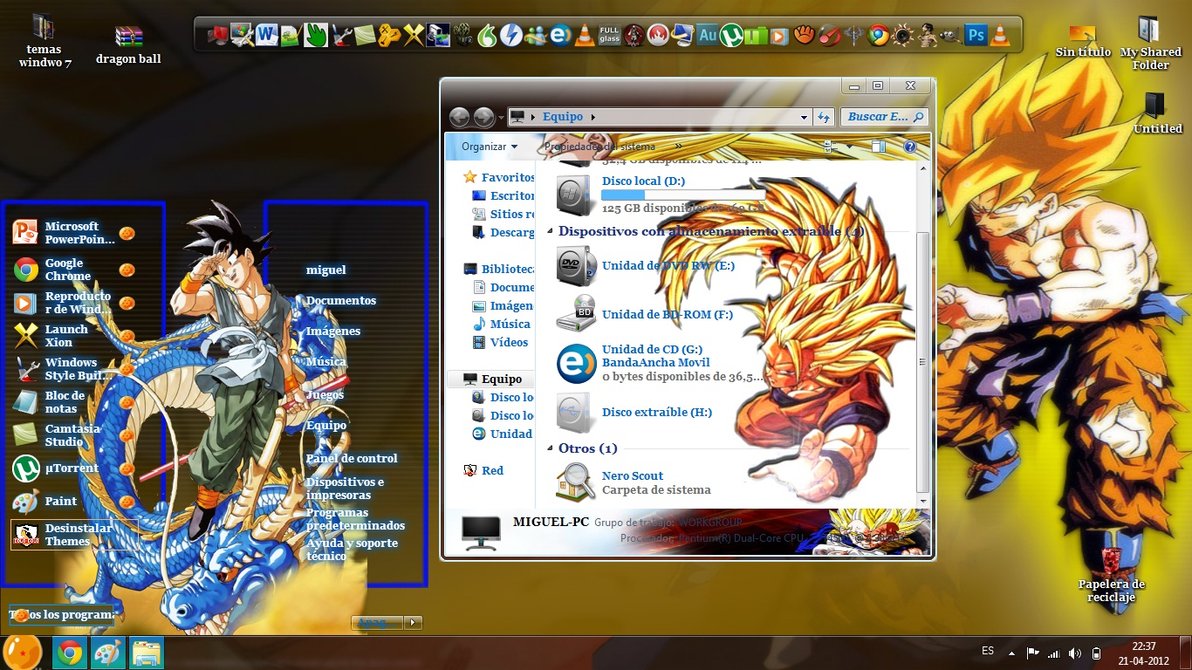The height and width of the screenshot is (670, 1192).
Task: Open the Organizar dropdown menu
Action: (x=489, y=146)
